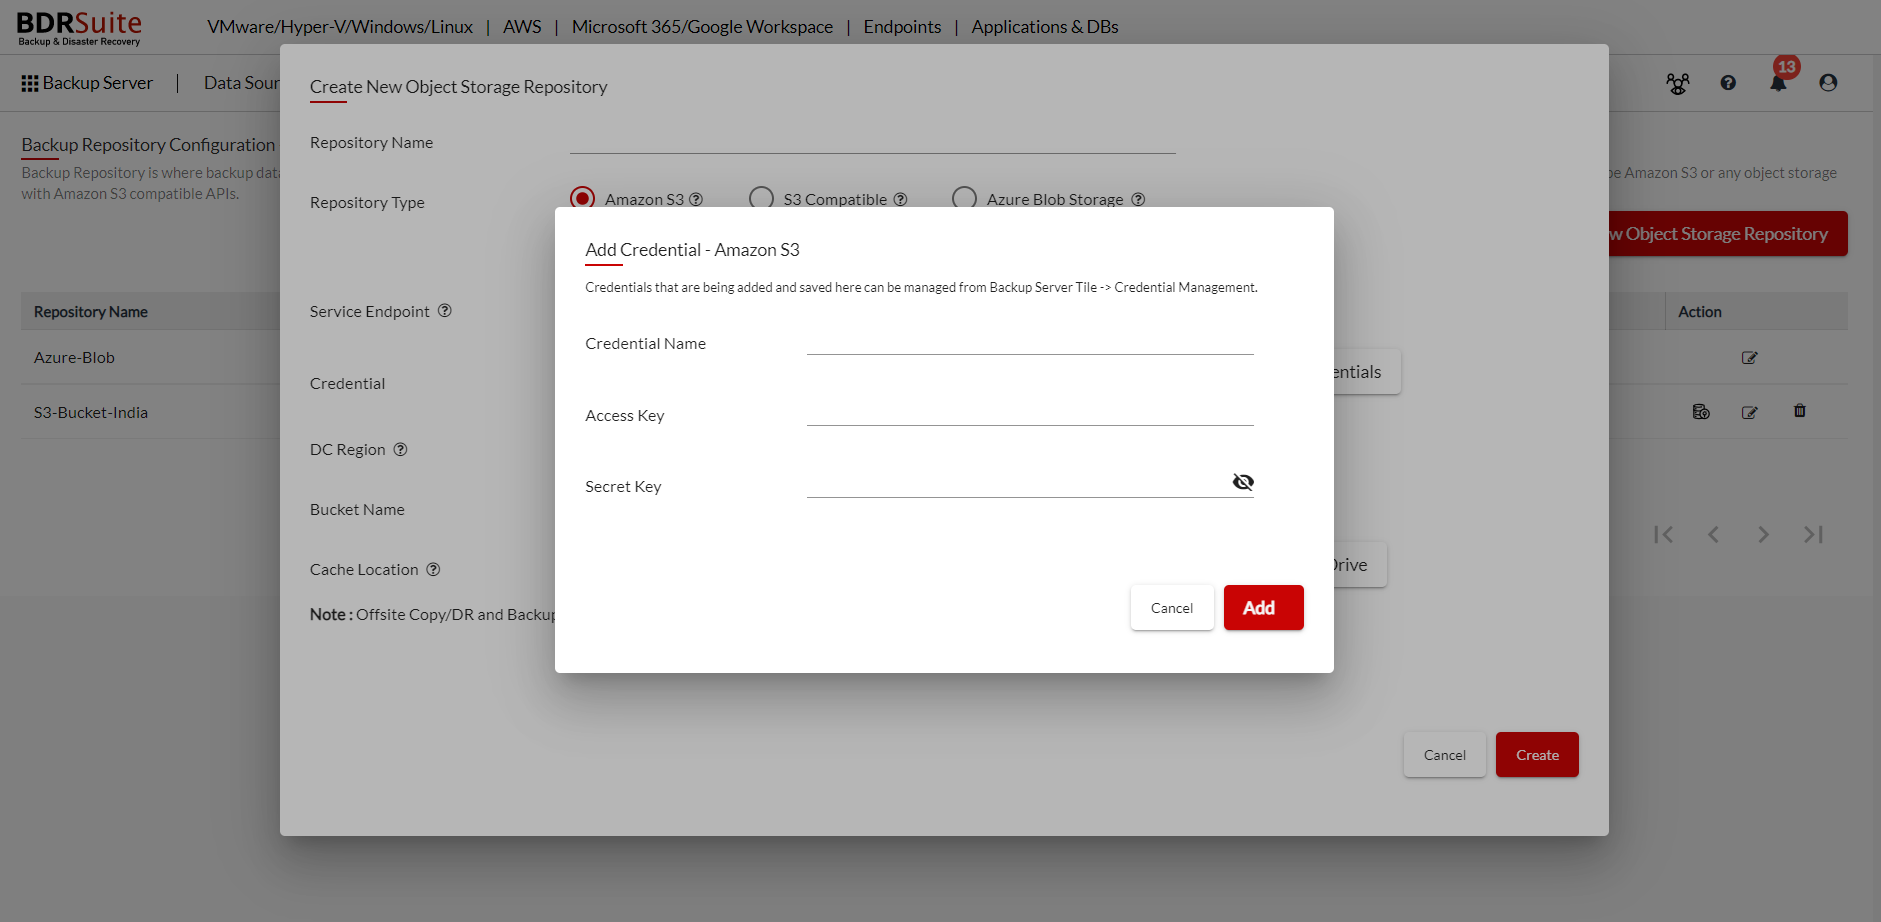The height and width of the screenshot is (922, 1881).
Task: Click the DC Region help icon
Action: pos(400,449)
